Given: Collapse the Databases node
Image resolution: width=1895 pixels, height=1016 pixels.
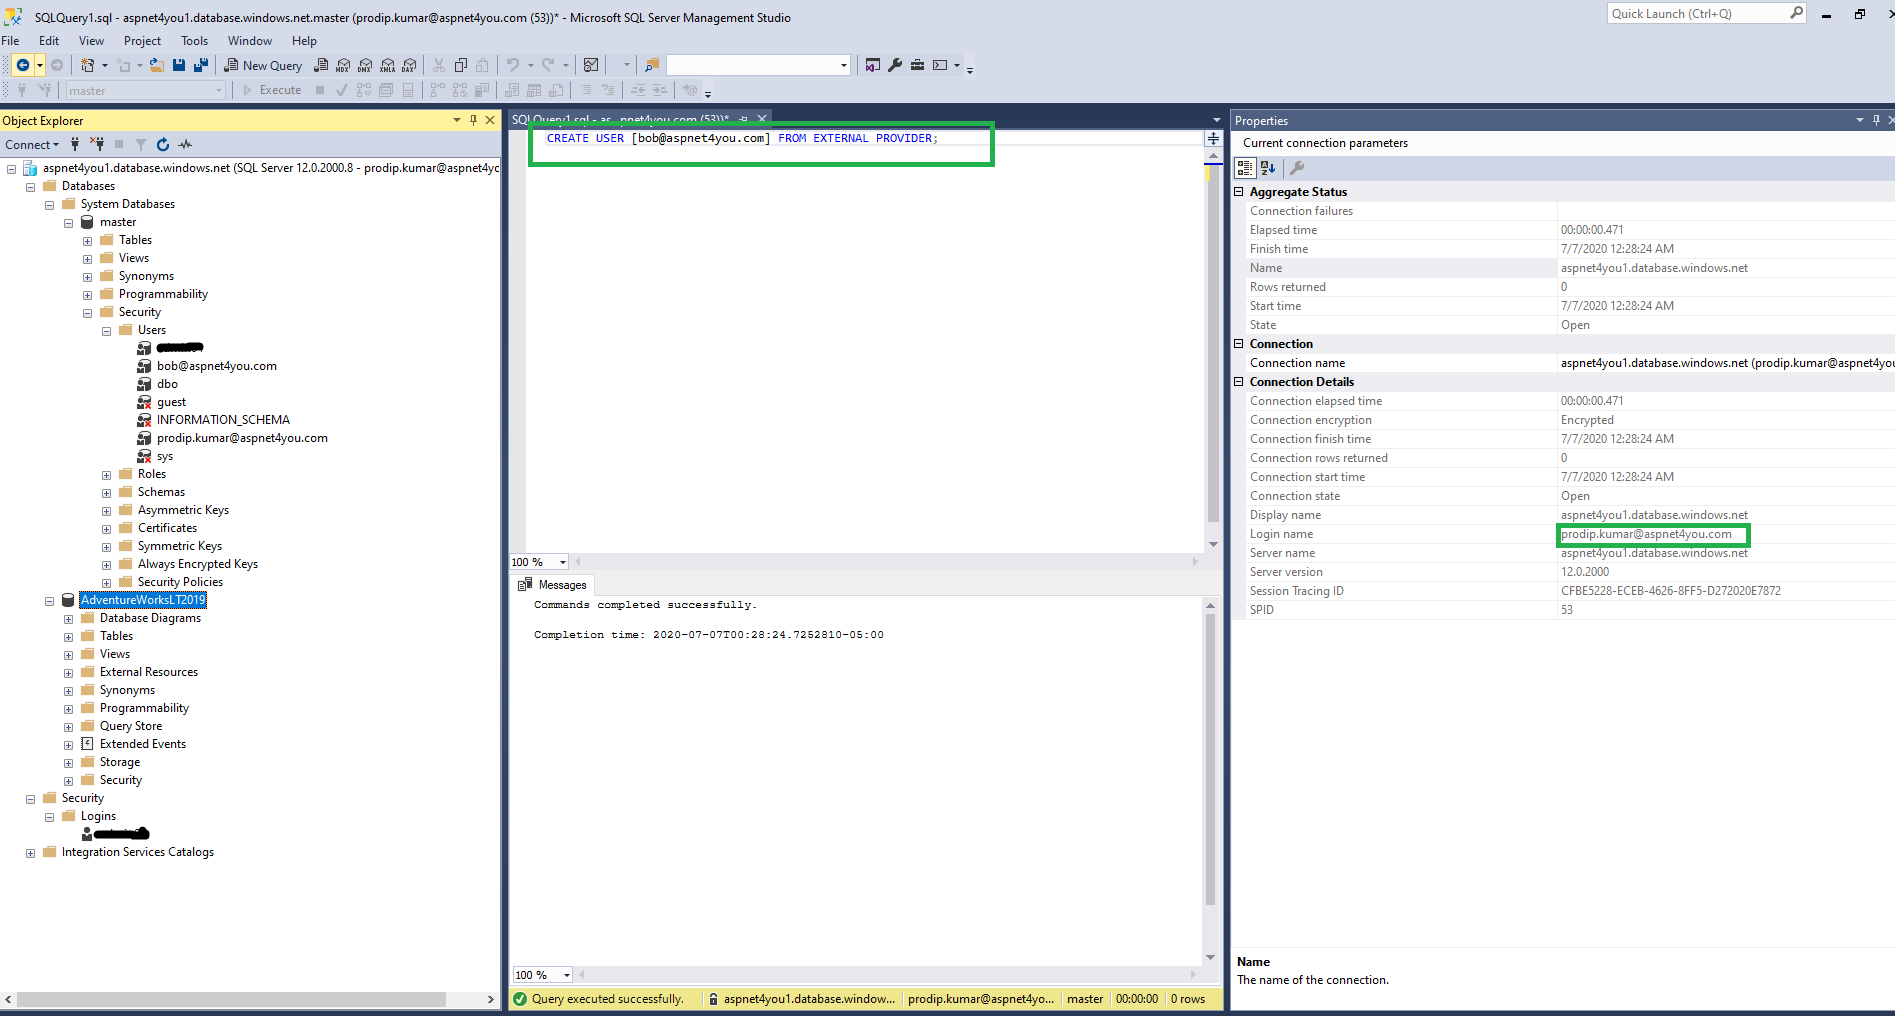Looking at the screenshot, I should 30,187.
